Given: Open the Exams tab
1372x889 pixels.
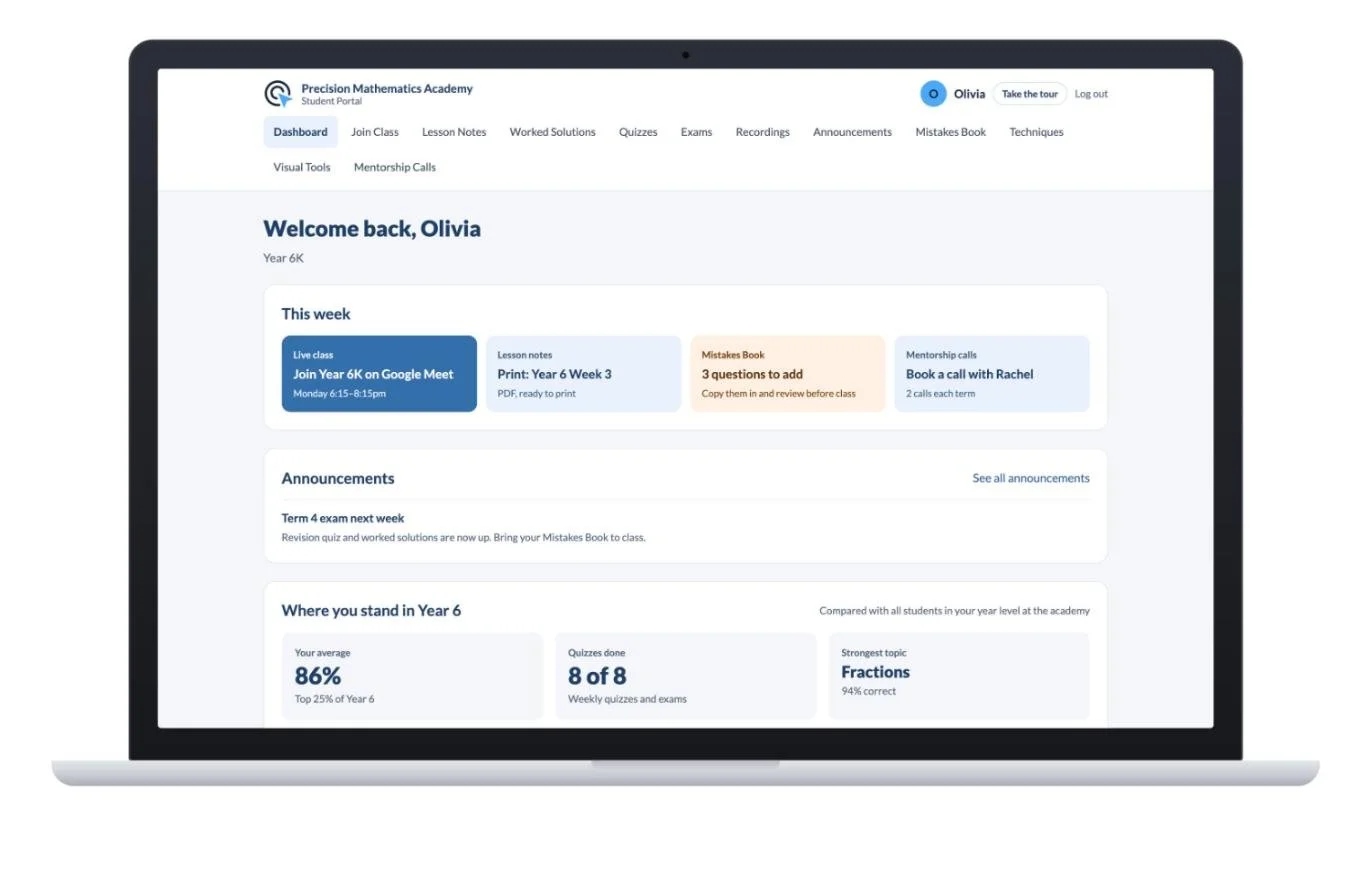Looking at the screenshot, I should pos(696,132).
